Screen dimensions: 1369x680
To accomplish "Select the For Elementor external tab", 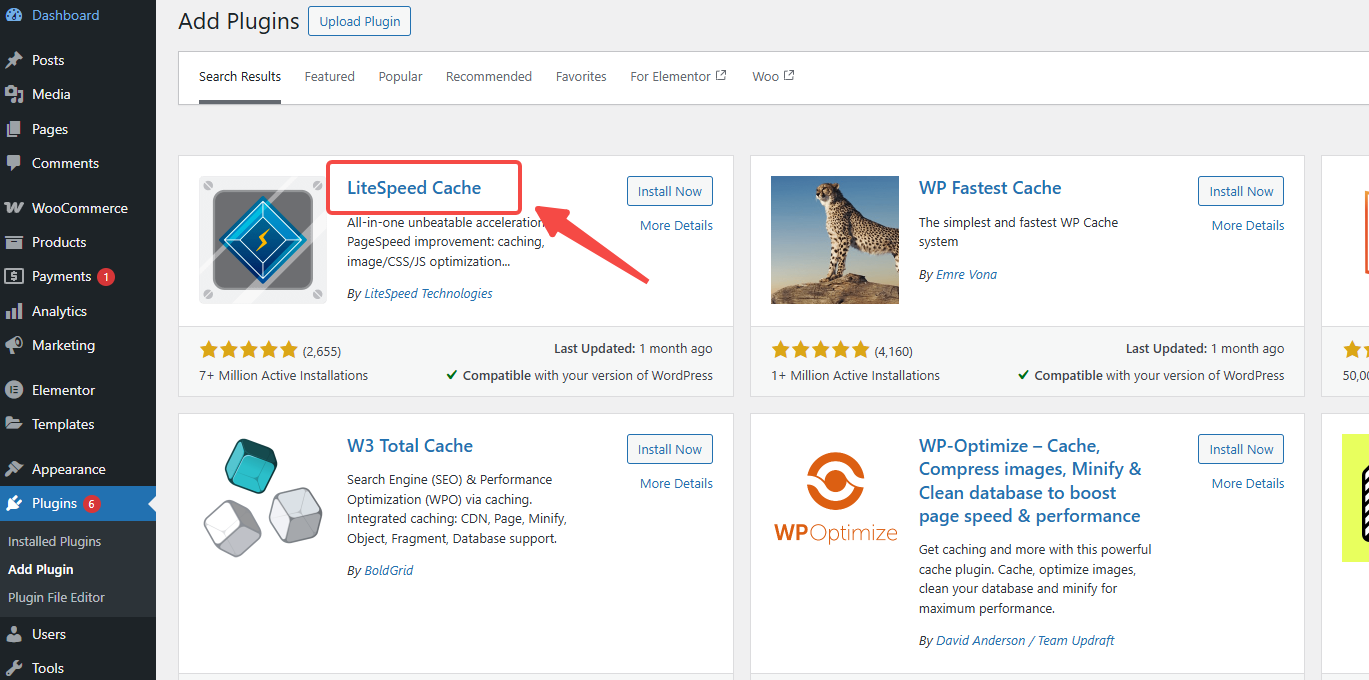I will coord(678,77).
